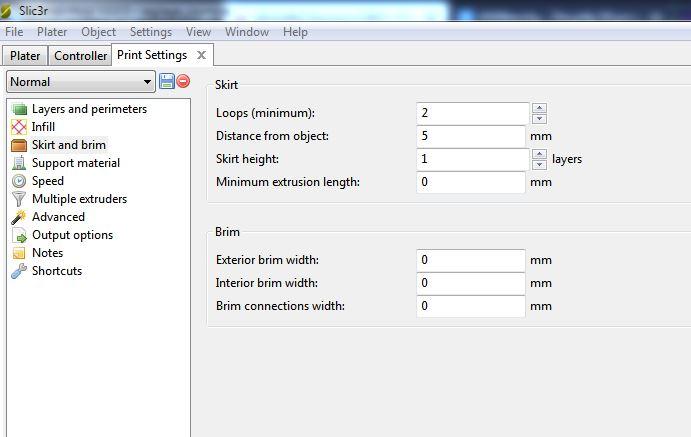Increase the skirt Loops value

540,108
